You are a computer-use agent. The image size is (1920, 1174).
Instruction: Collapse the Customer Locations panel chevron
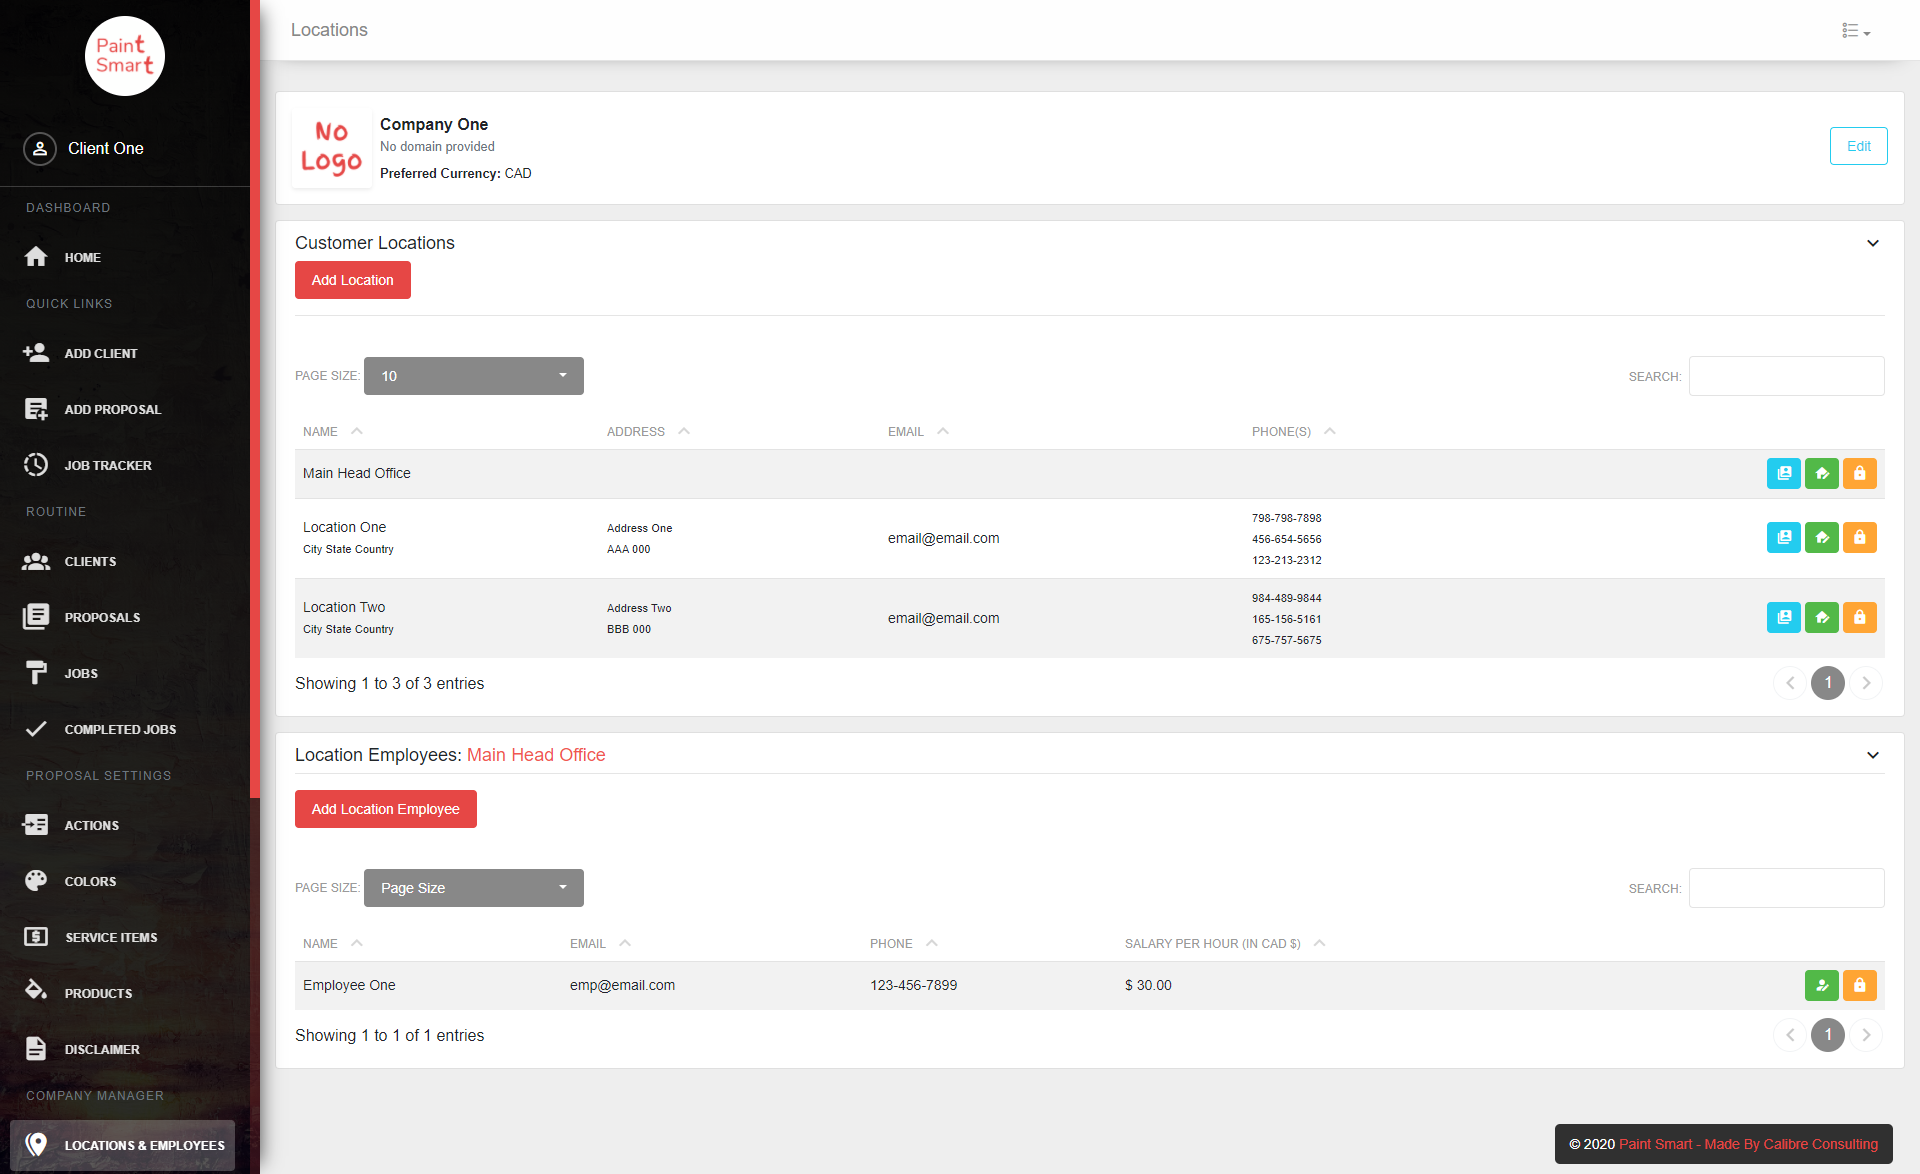[x=1872, y=243]
